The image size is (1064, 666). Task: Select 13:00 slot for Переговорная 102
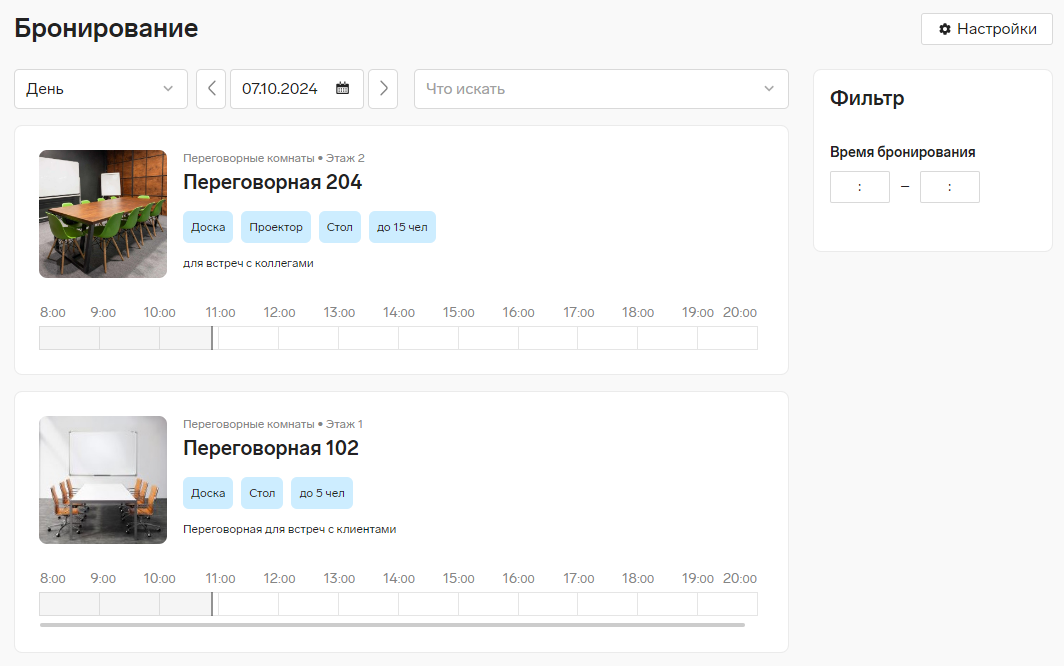[368, 604]
